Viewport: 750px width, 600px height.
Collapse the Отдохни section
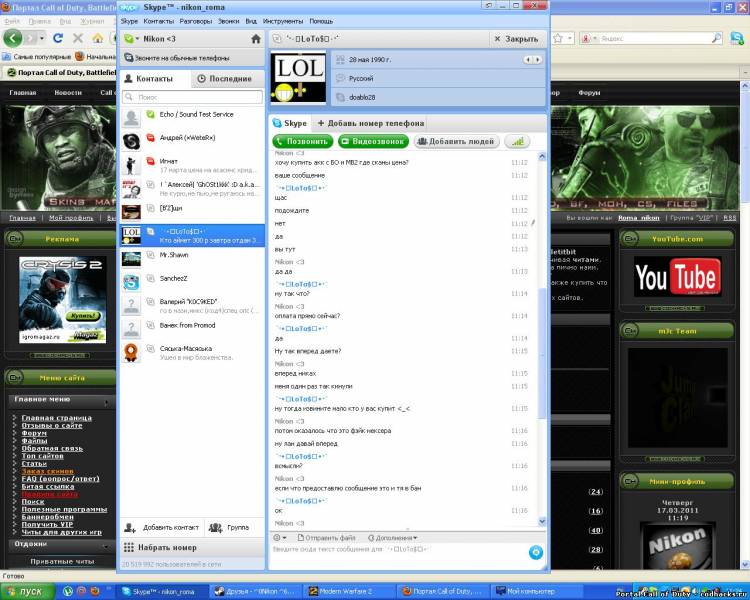pos(106,545)
